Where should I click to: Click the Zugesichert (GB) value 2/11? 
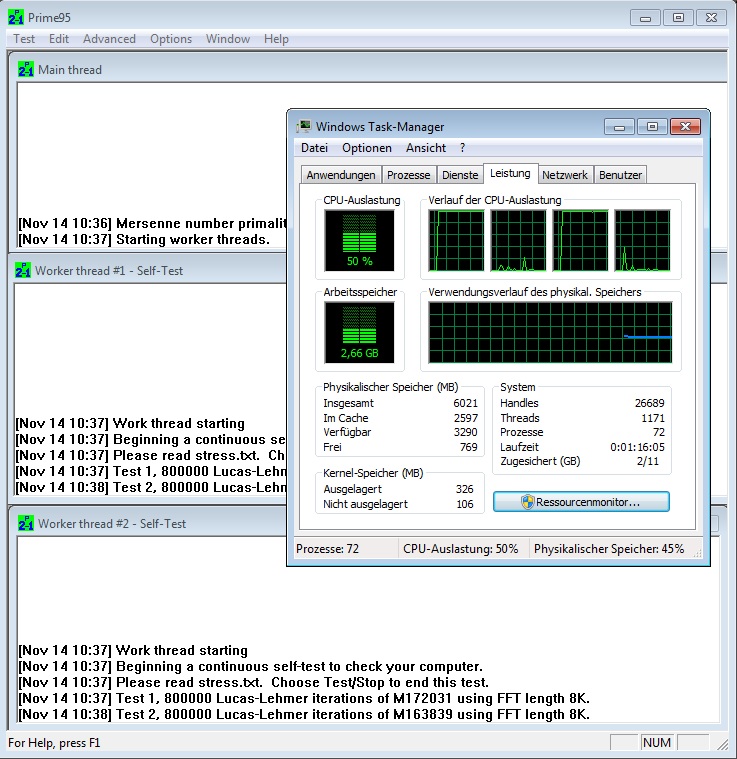(647, 461)
